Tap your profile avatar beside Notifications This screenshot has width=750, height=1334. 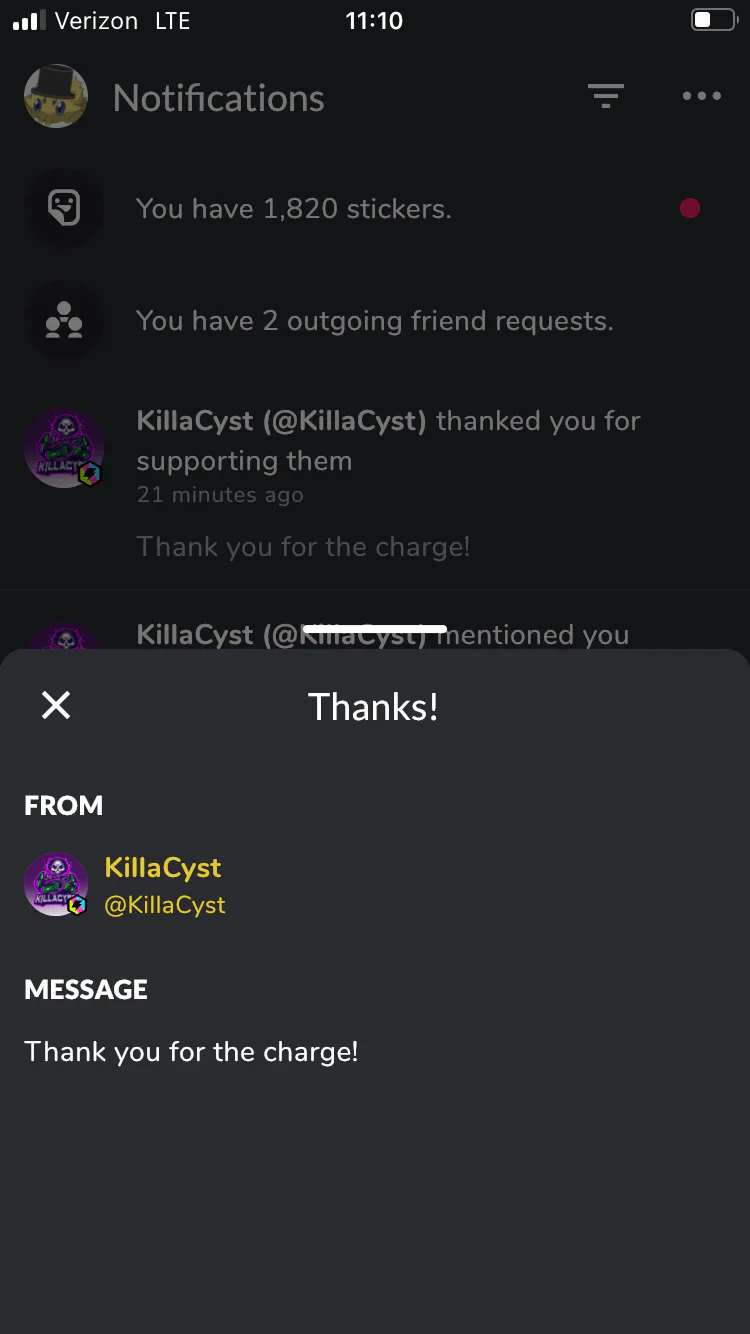pos(56,96)
